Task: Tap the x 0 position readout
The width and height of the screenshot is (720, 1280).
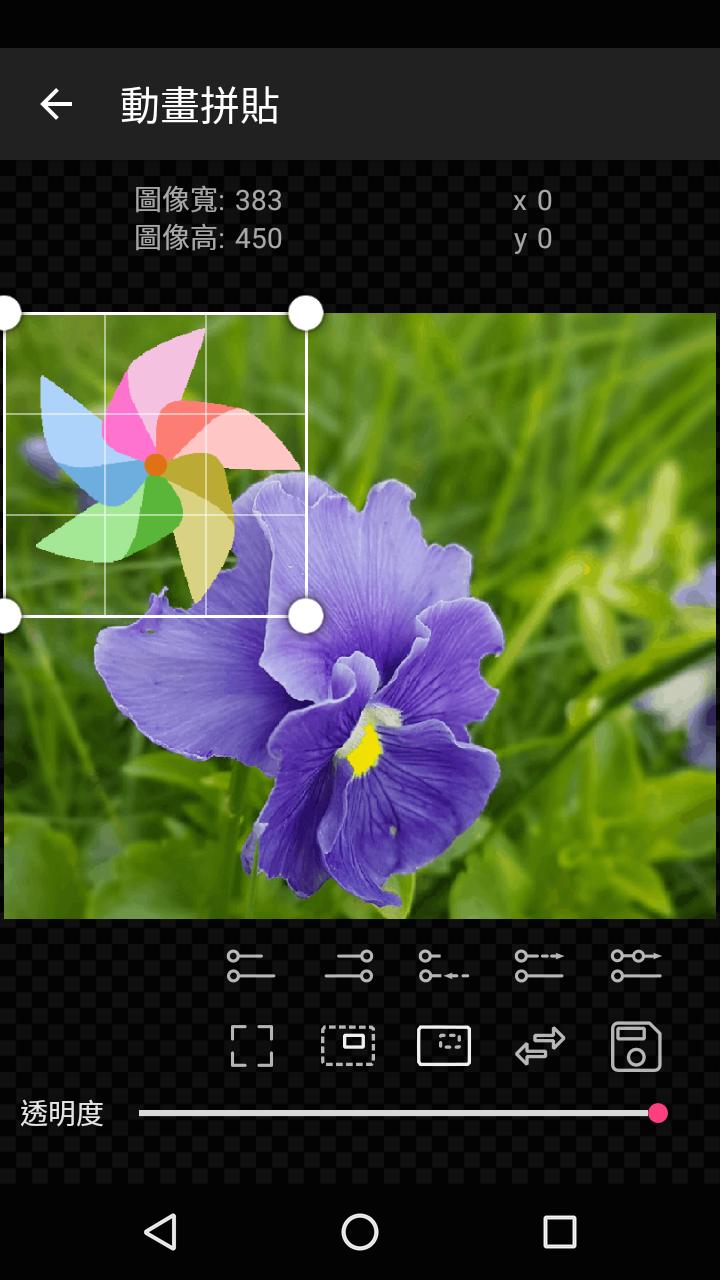Action: [532, 201]
